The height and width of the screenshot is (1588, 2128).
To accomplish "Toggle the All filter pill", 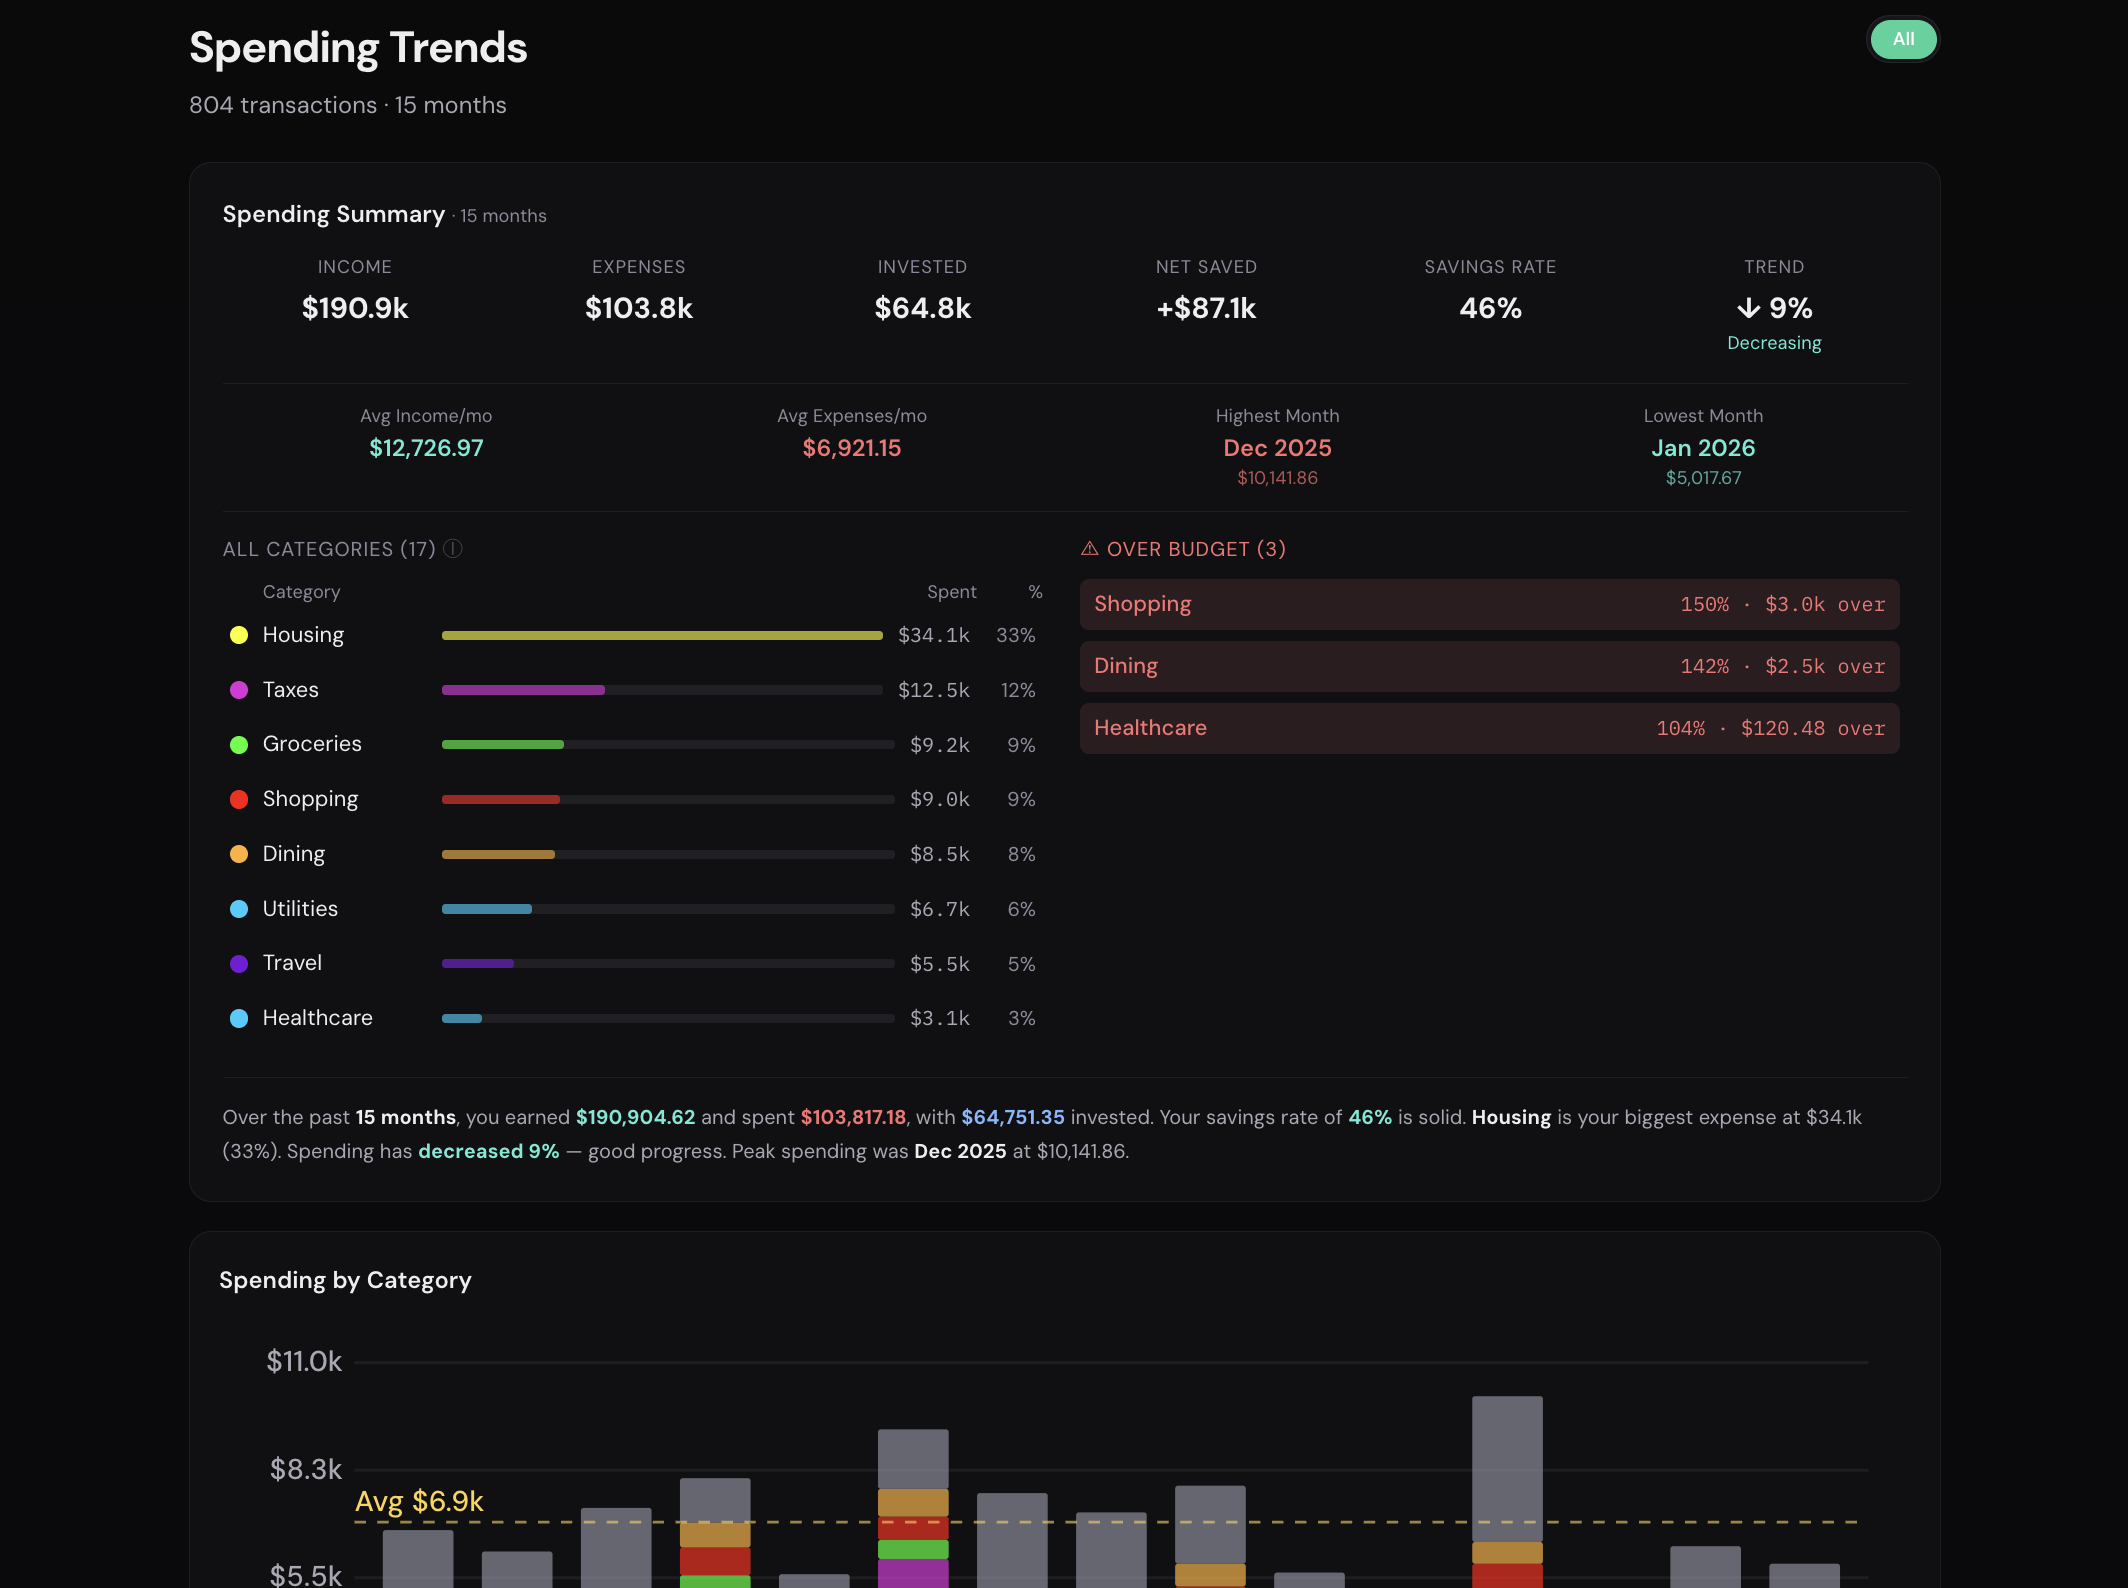I will pos(1903,39).
